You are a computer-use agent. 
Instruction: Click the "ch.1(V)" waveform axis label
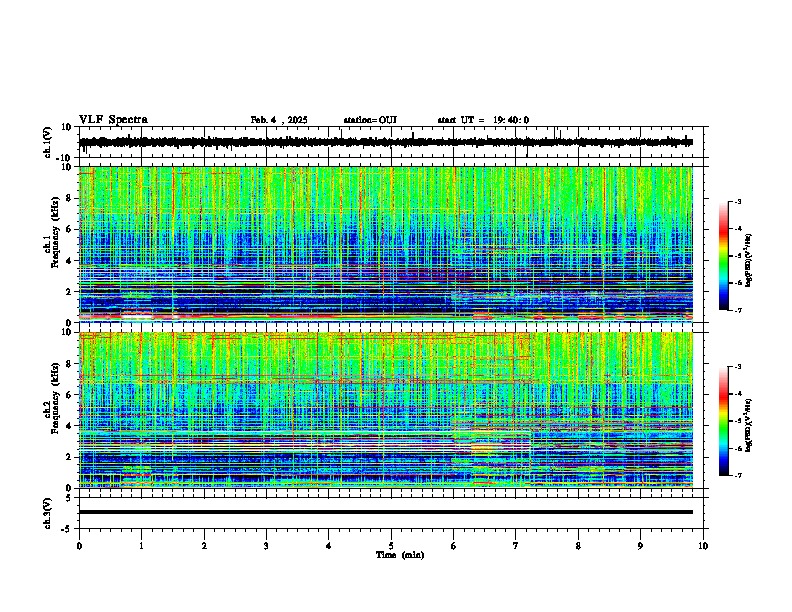48,142
